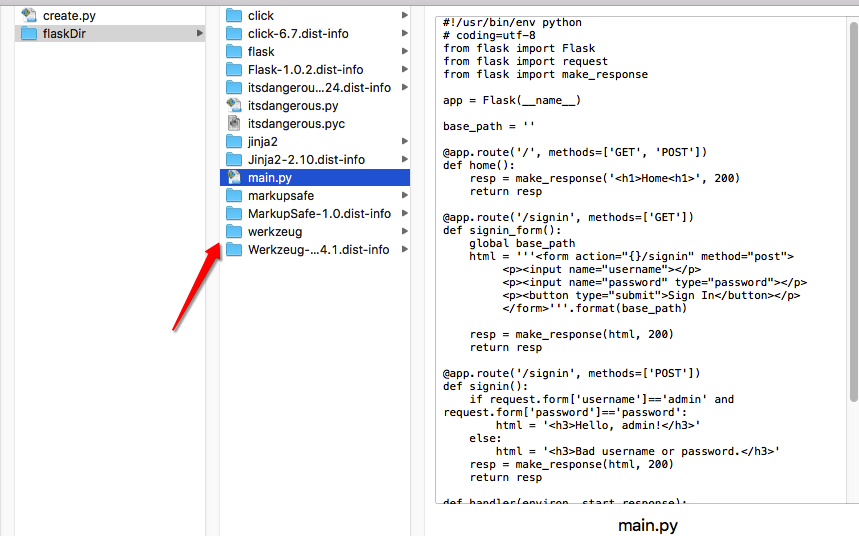The height and width of the screenshot is (536, 859).
Task: Click the create.py file icon
Action: (28, 15)
